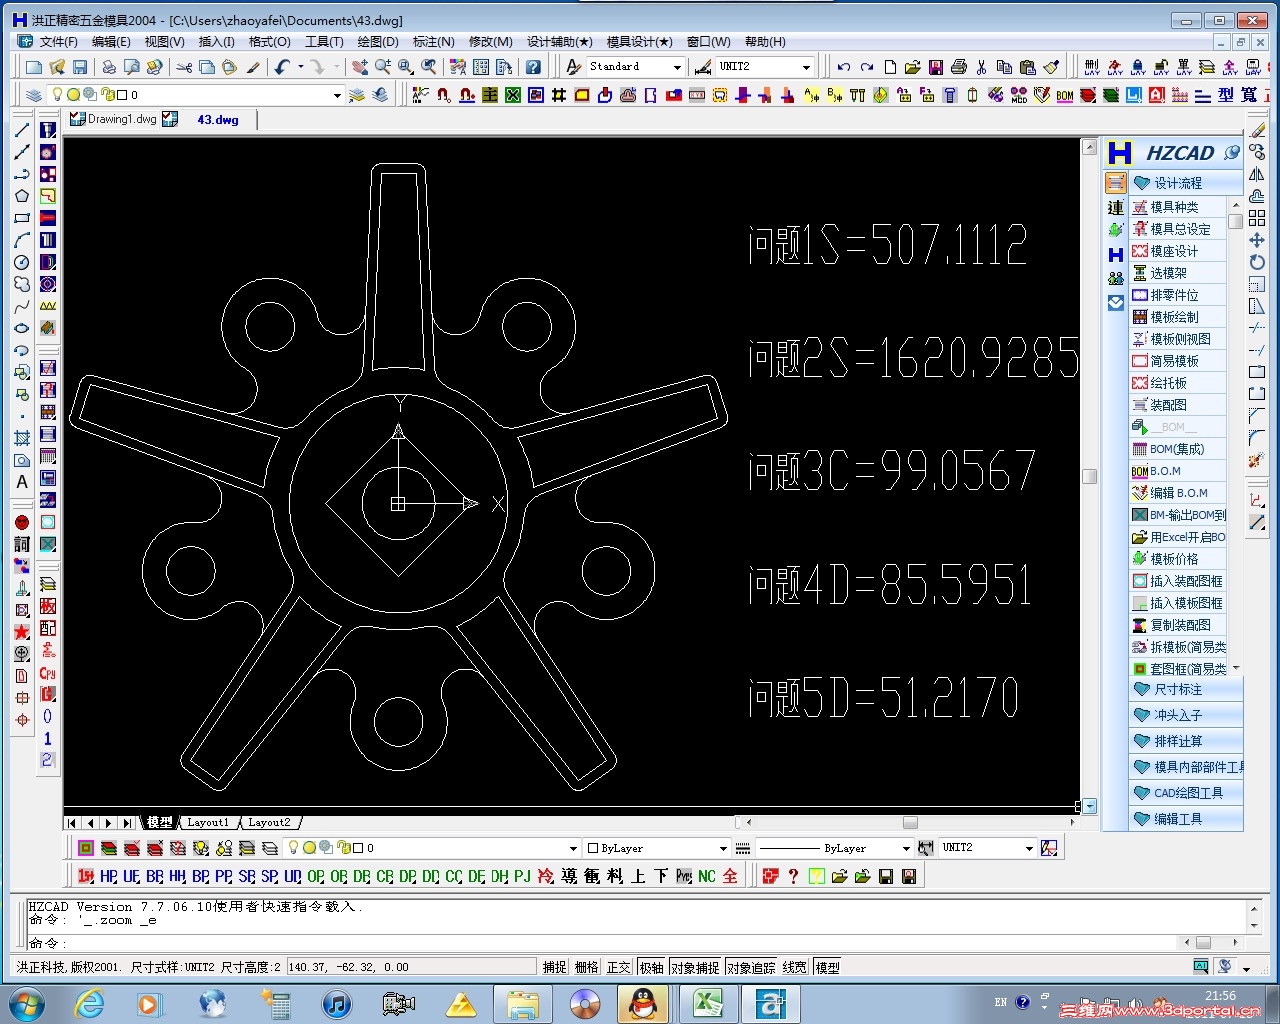Select the Line drawing tool
The height and width of the screenshot is (1024, 1280).
coord(22,130)
